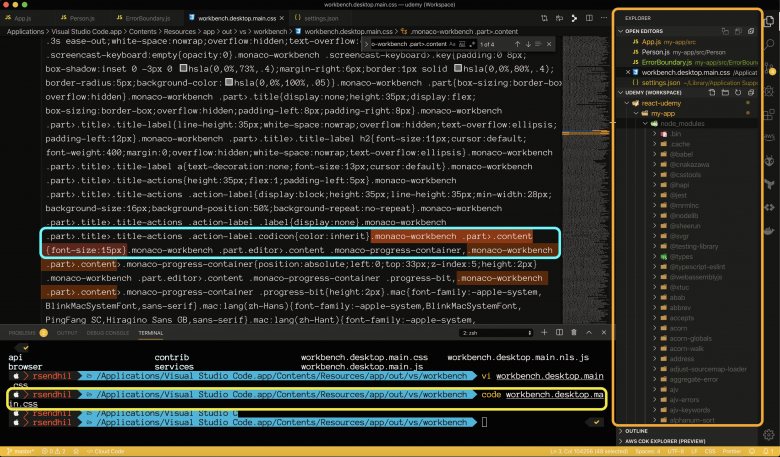
Task: Open the Output panel tab
Action: [67, 333]
